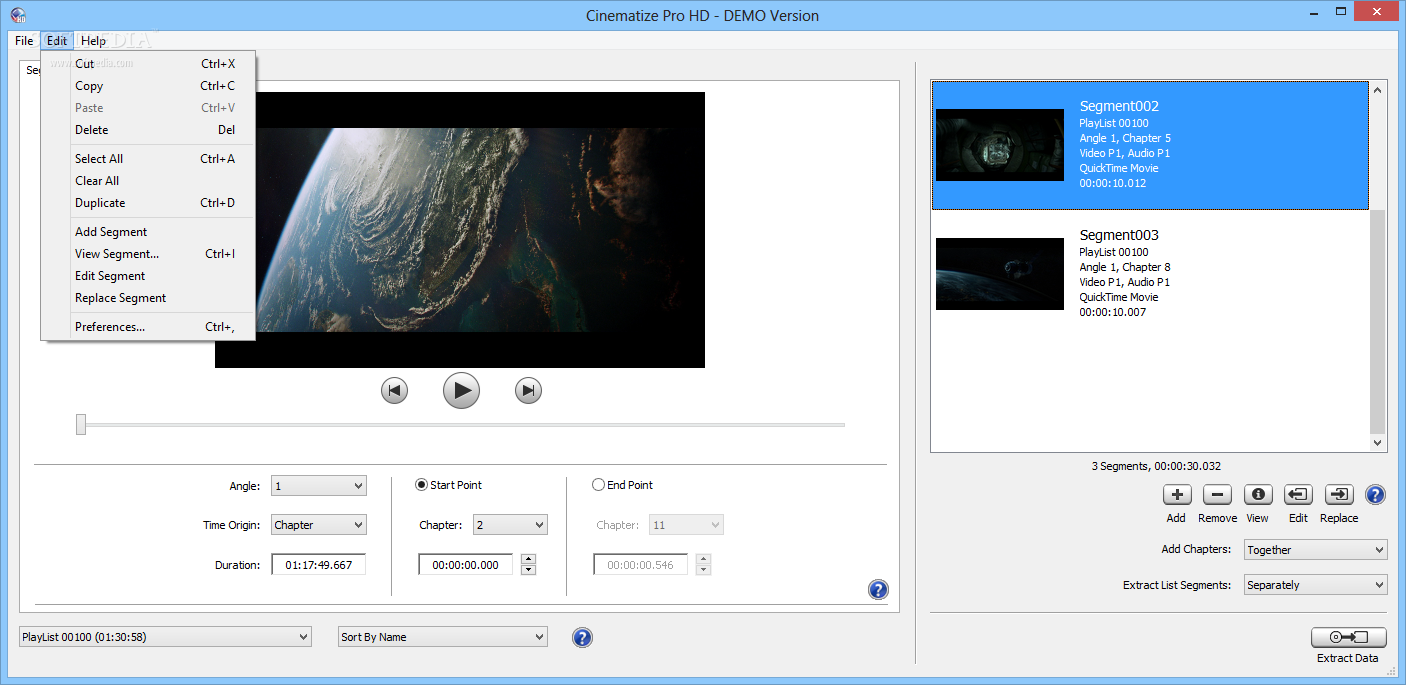
Task: Open Preferences... from Edit menu
Action: [148, 327]
